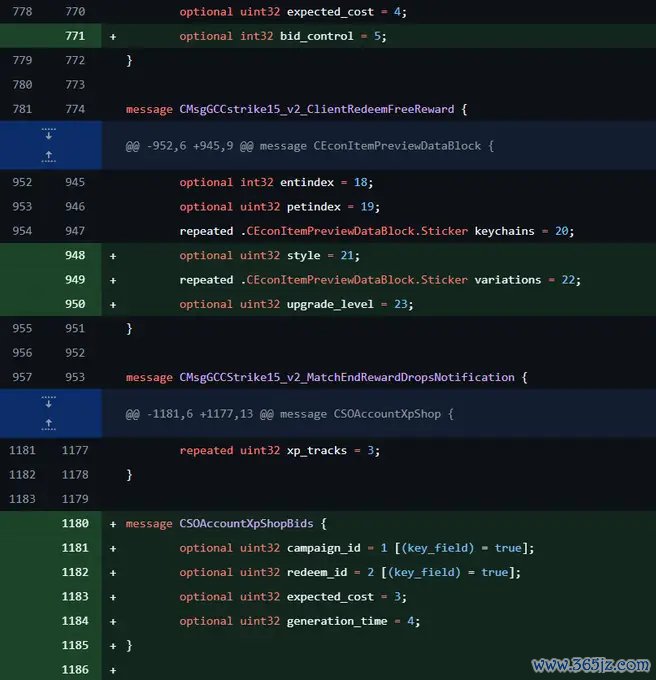Click old line number 781
Screen dimensions: 656x680
(22, 109)
